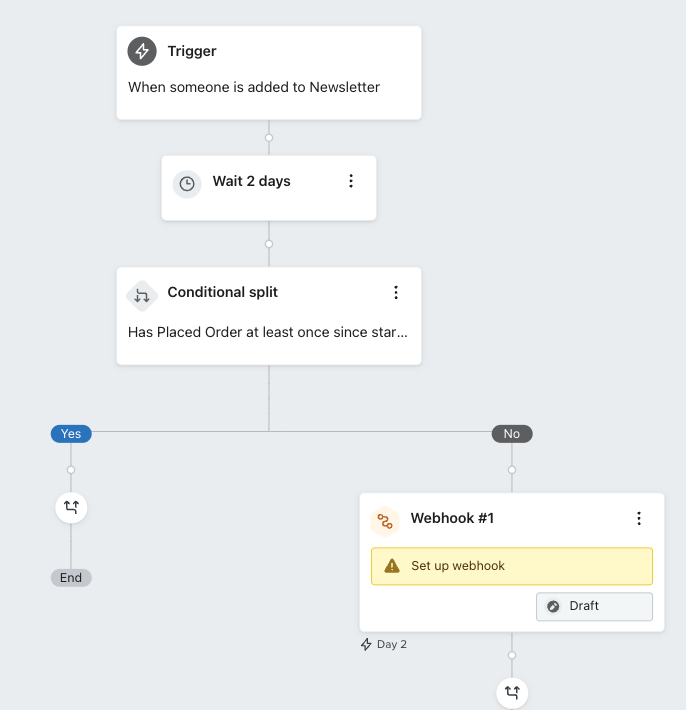Click the Day 2 lightning icon

(x=366, y=644)
